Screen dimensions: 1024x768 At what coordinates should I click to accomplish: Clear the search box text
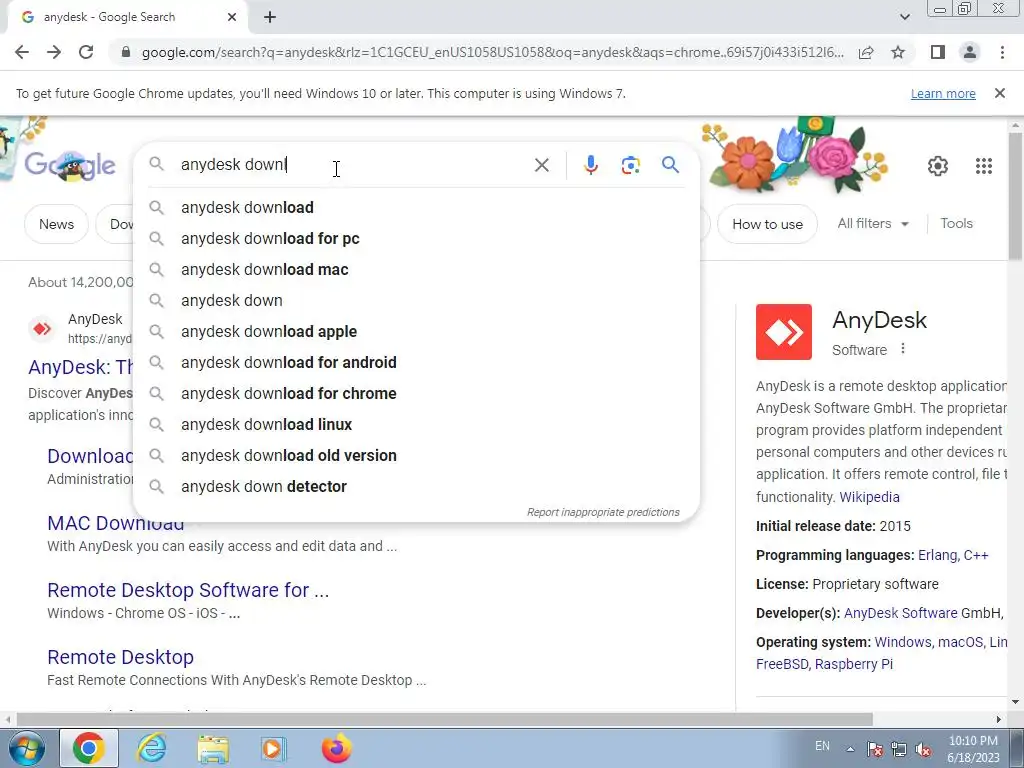pos(541,165)
